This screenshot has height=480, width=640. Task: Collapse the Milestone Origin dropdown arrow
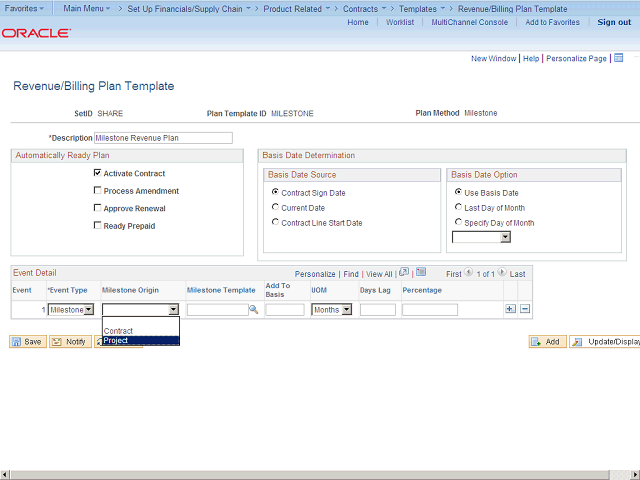point(173,310)
